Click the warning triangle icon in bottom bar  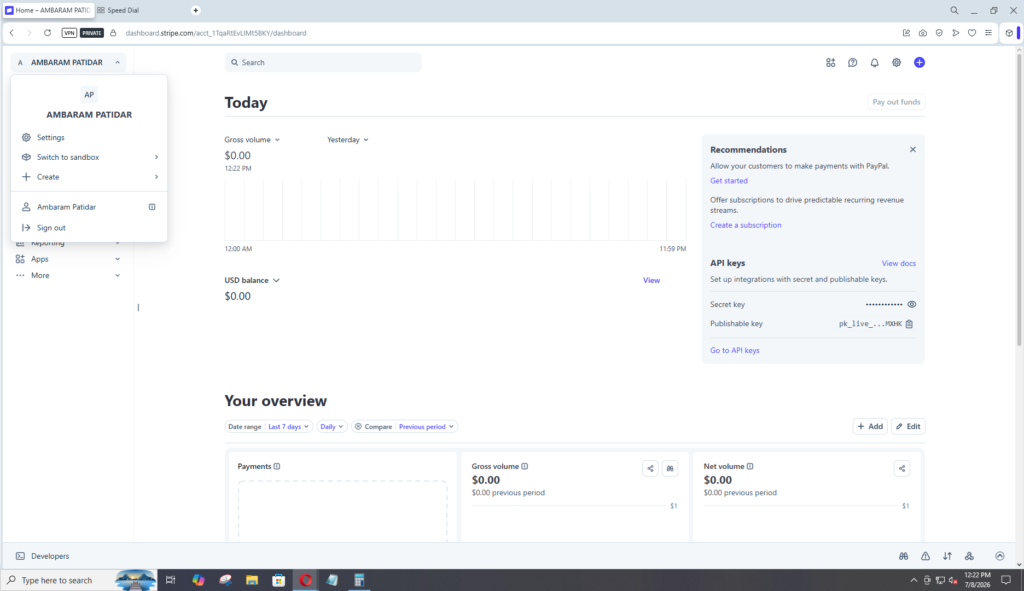point(925,556)
